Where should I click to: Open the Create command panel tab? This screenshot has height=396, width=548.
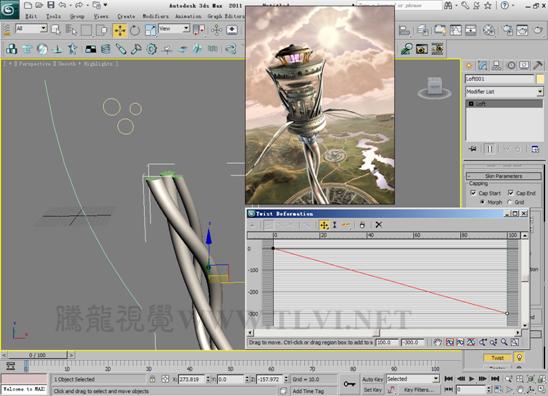[x=469, y=65]
